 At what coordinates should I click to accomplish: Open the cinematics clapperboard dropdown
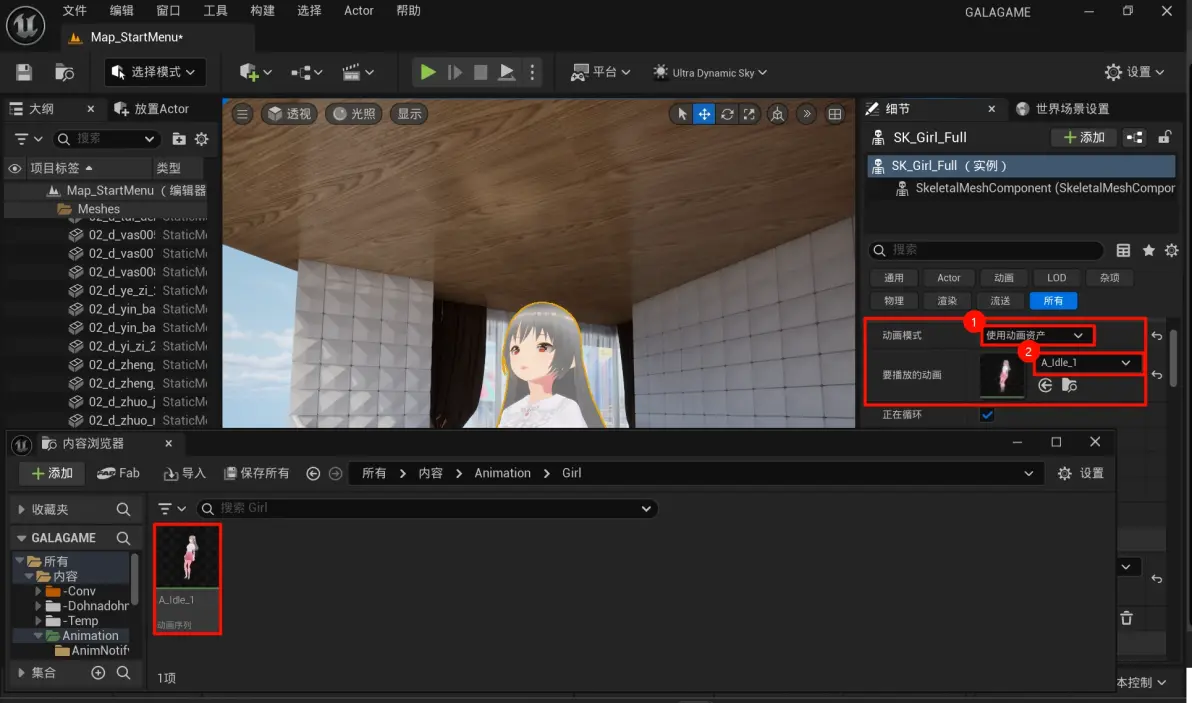357,72
